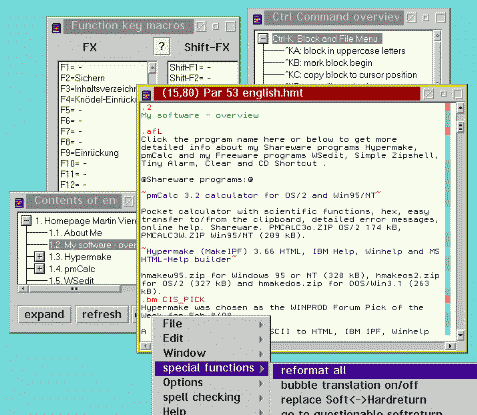Click the Function key macros title bar
This screenshot has width=477, height=415.
[x=128, y=26]
